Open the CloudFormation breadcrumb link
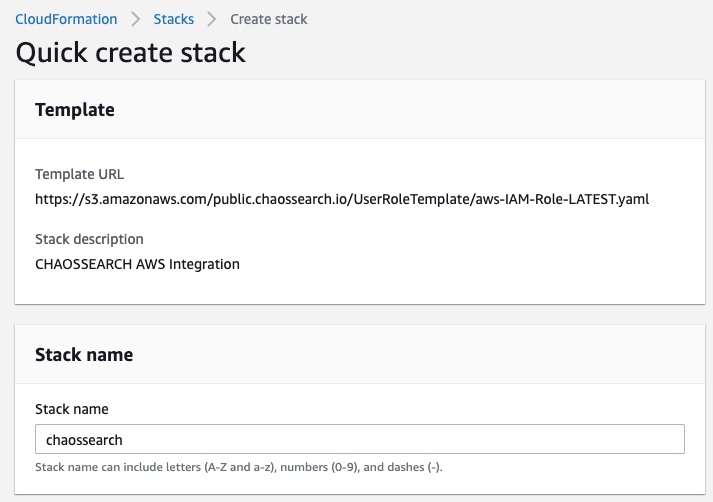 [x=66, y=19]
